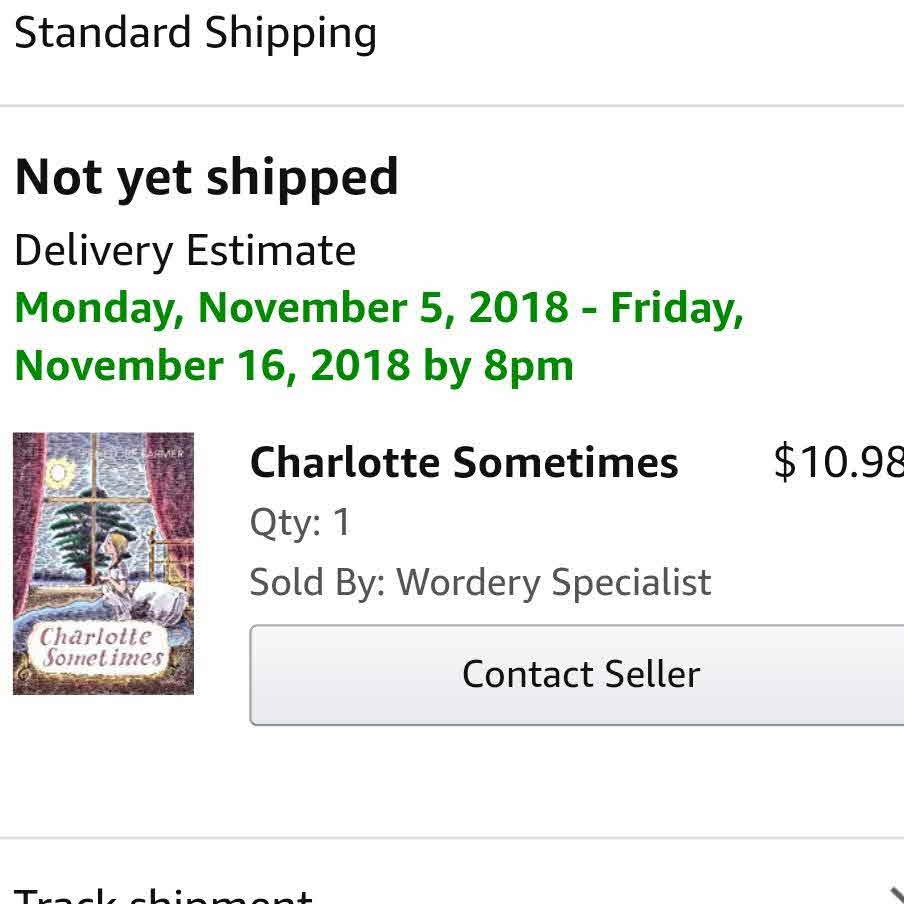904x904 pixels.
Task: Click the word Friday in delivery range
Action: click(x=675, y=307)
